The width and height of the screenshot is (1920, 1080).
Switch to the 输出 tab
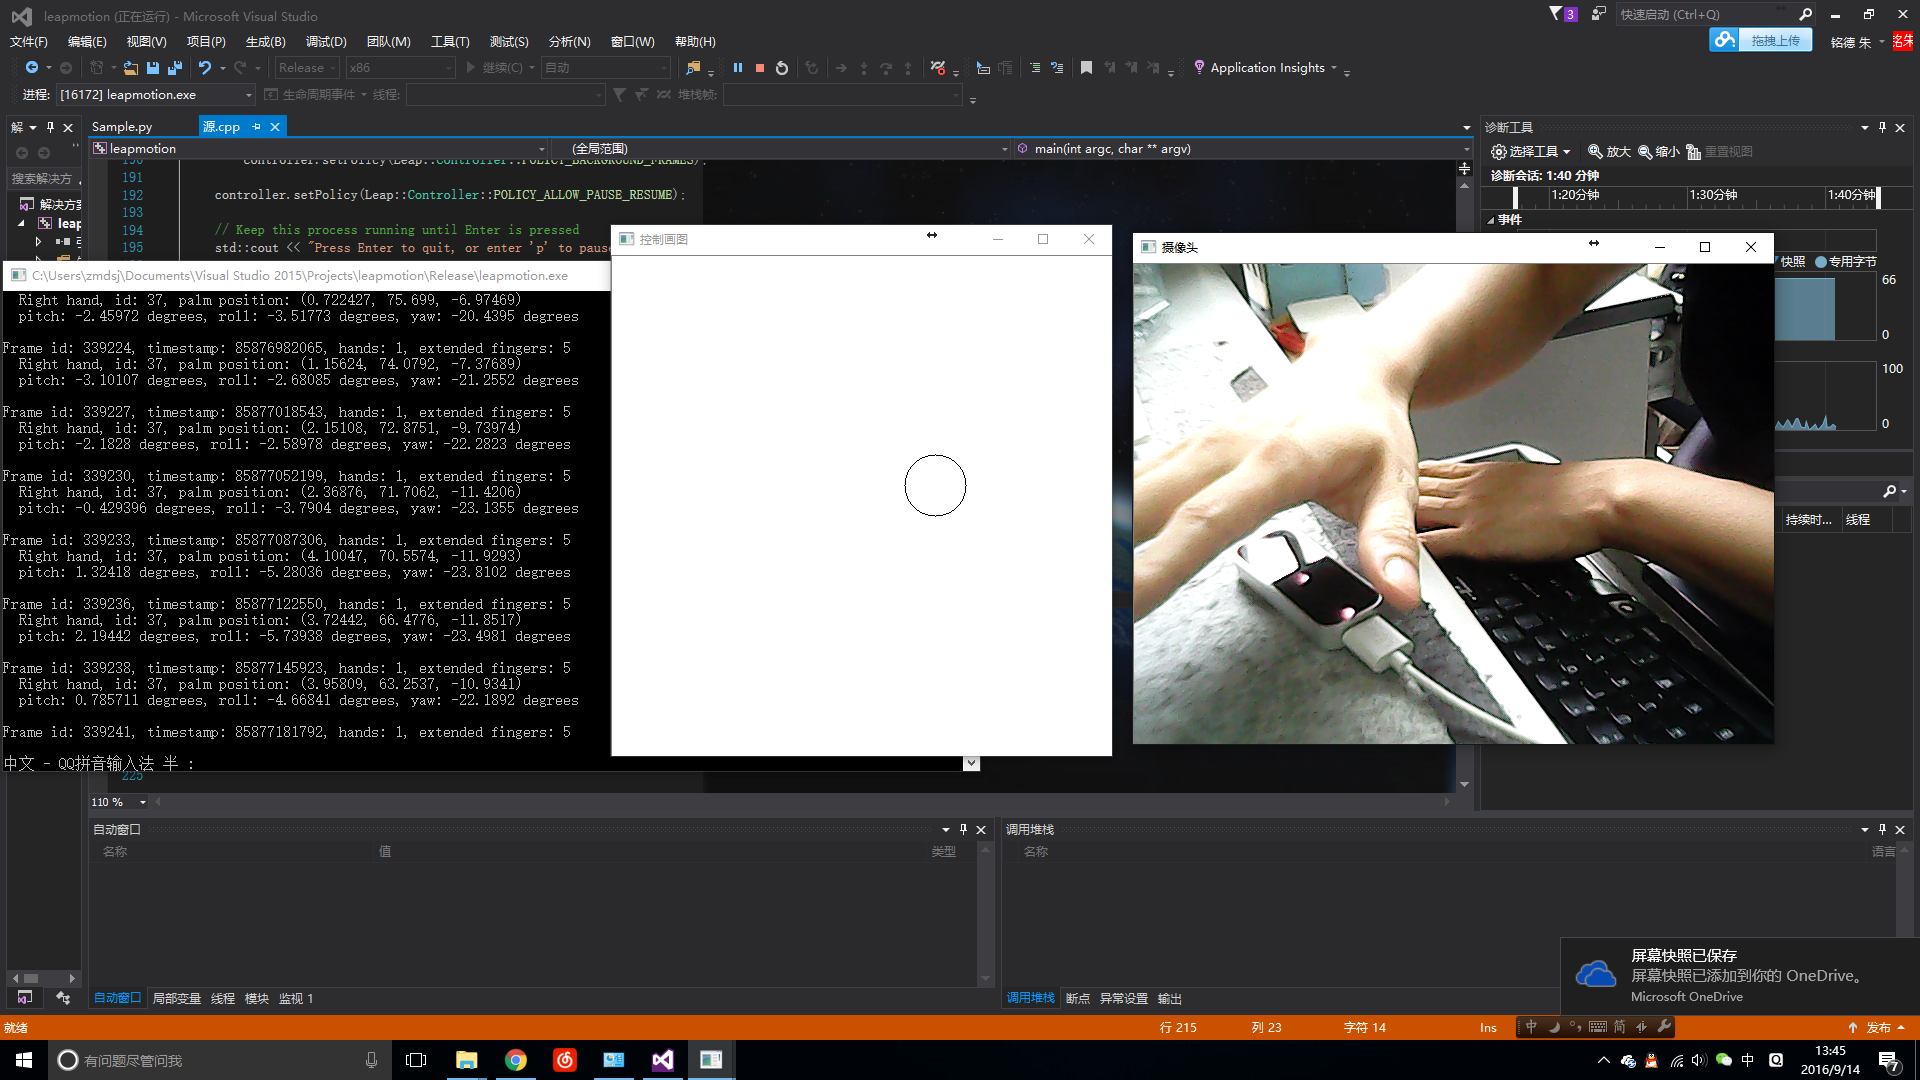point(1170,999)
